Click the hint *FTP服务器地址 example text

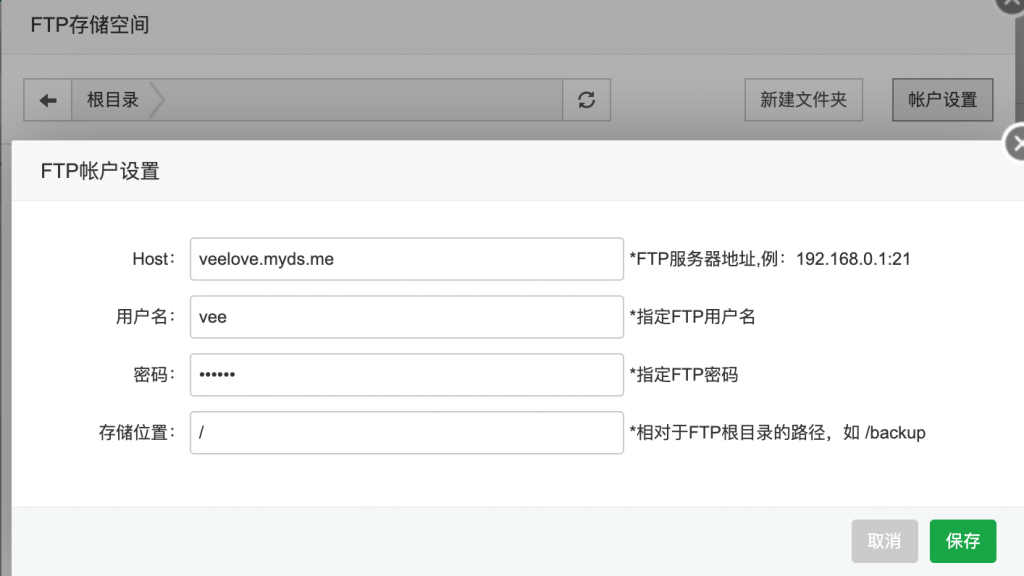pyautogui.click(x=770, y=259)
